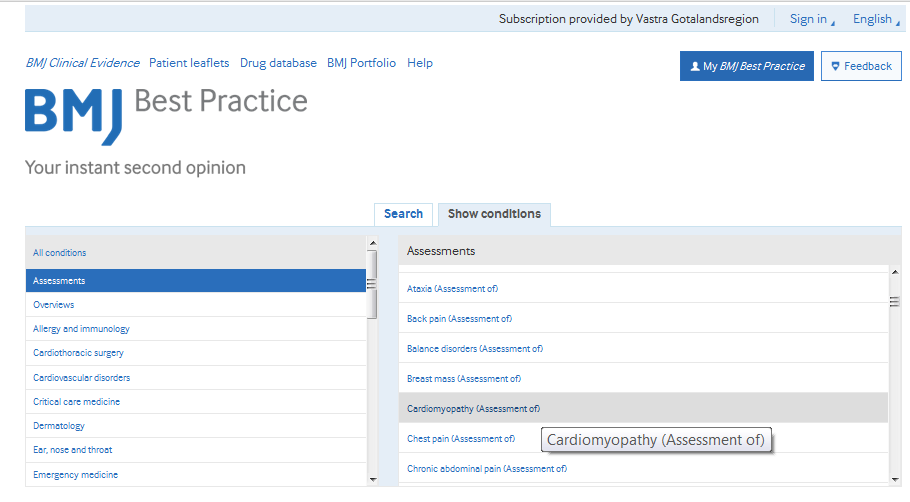Open the Drug database link
Viewport: 910px width, 502px height.
coord(279,63)
